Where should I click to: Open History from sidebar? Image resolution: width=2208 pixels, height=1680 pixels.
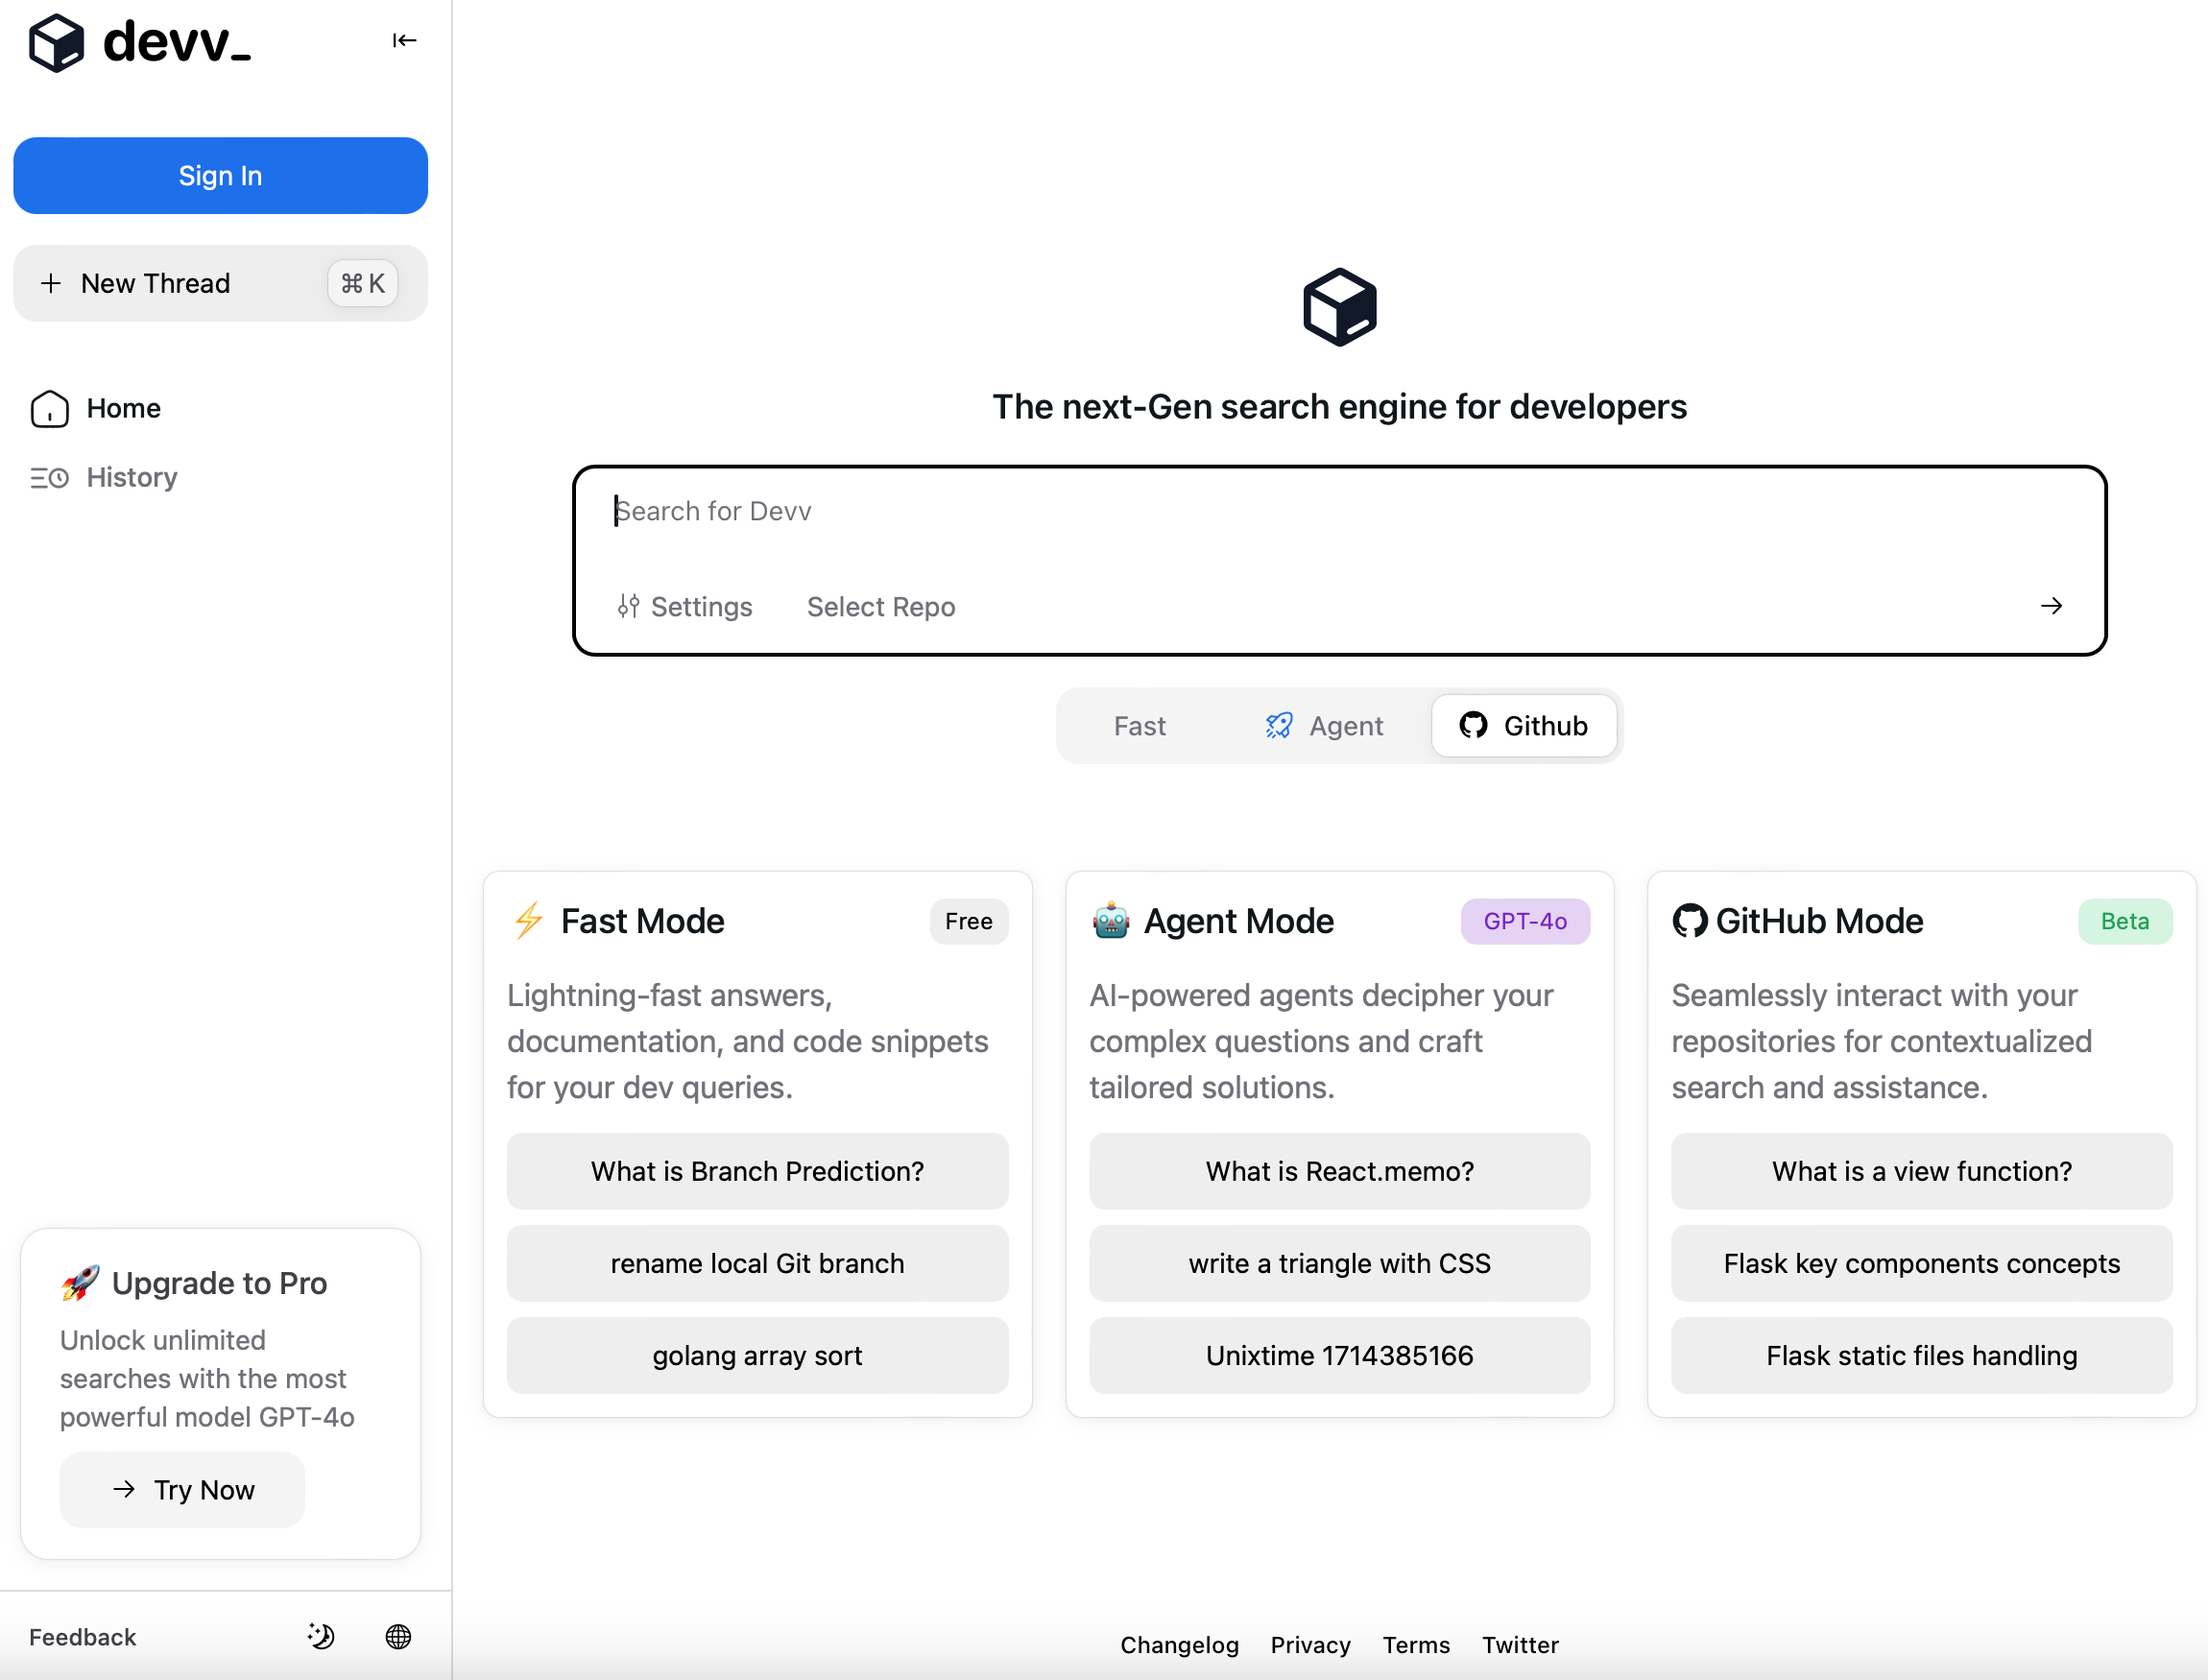tap(131, 477)
